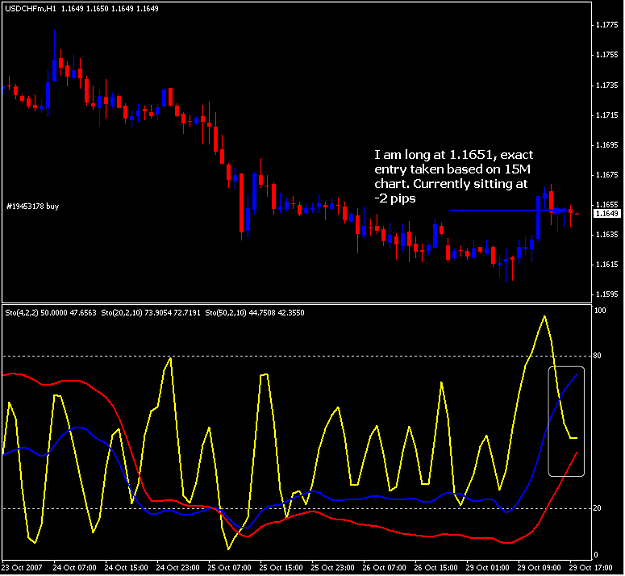Screen dimensions: 625x576
Task: Click the 1.1695 price axis label
Action: tap(607, 145)
